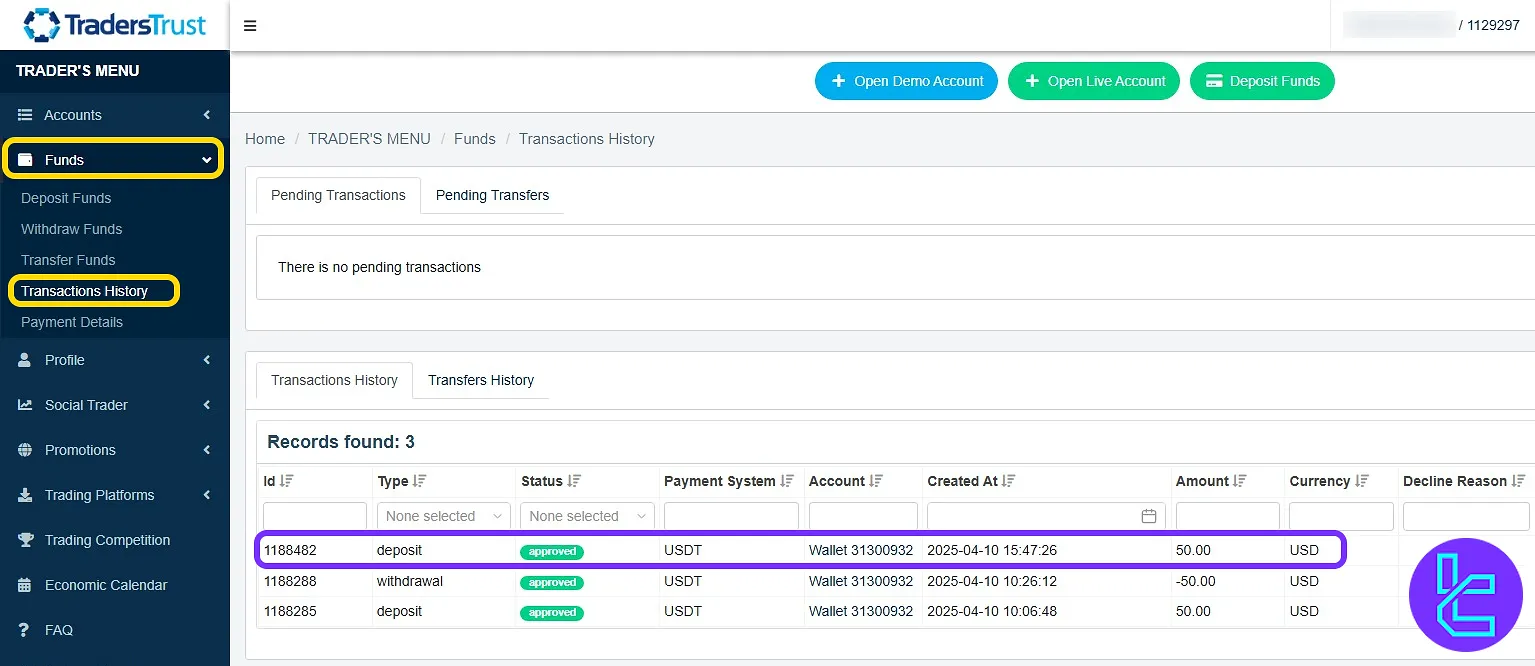Switch to Pending Transfers tab

click(492, 195)
